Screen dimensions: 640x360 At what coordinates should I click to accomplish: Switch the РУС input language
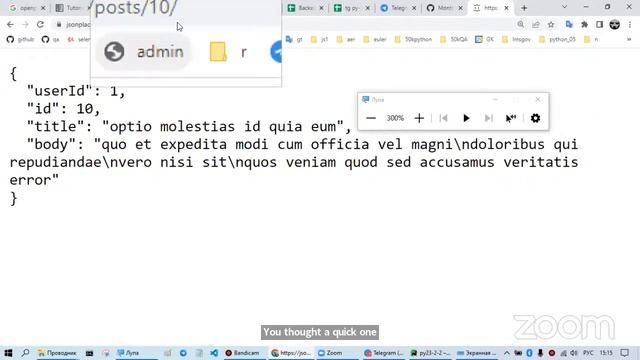click(588, 353)
